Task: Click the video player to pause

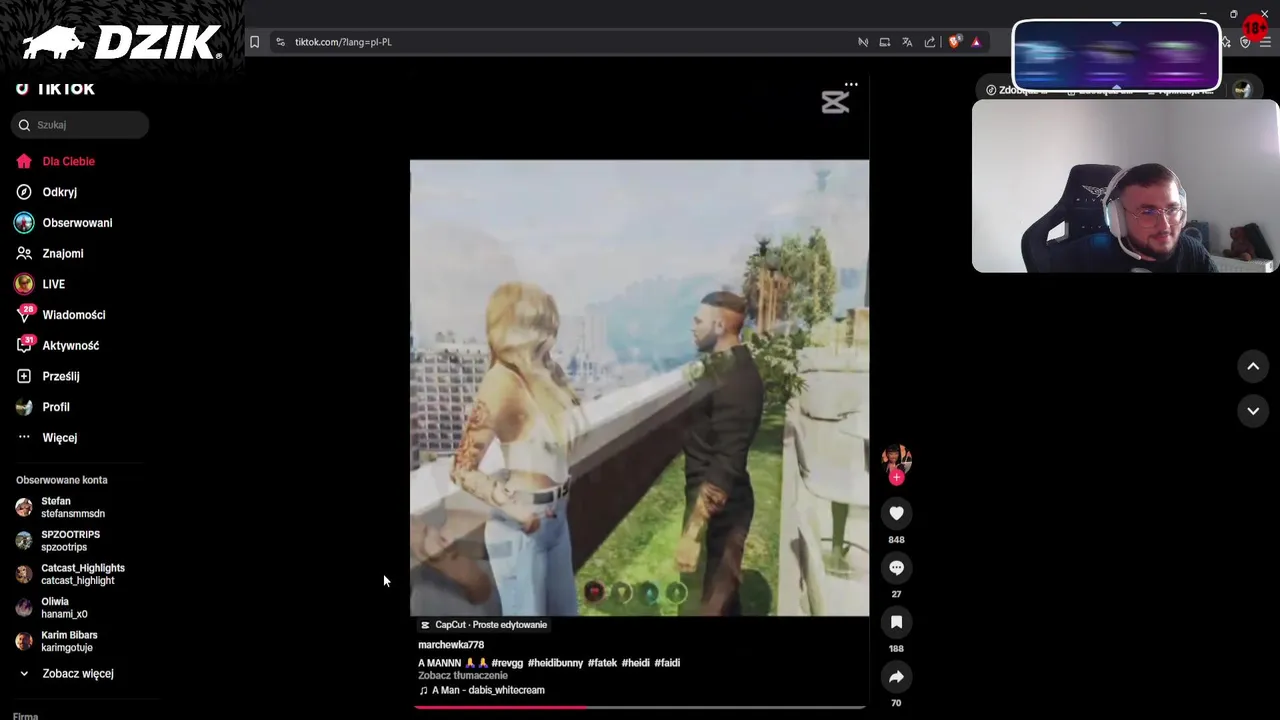Action: click(639, 388)
